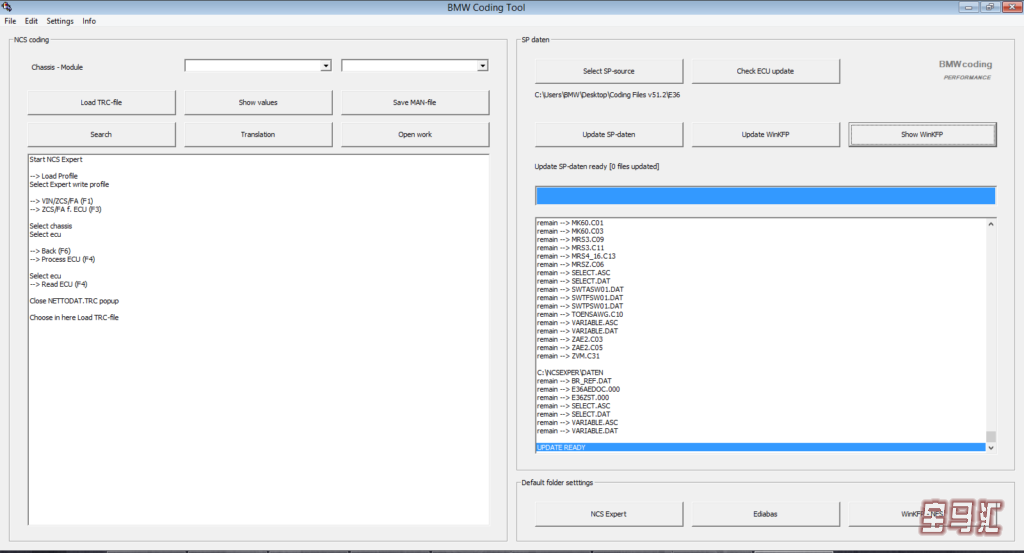
Task: Click scroll up arrow in update log
Action: tap(991, 224)
